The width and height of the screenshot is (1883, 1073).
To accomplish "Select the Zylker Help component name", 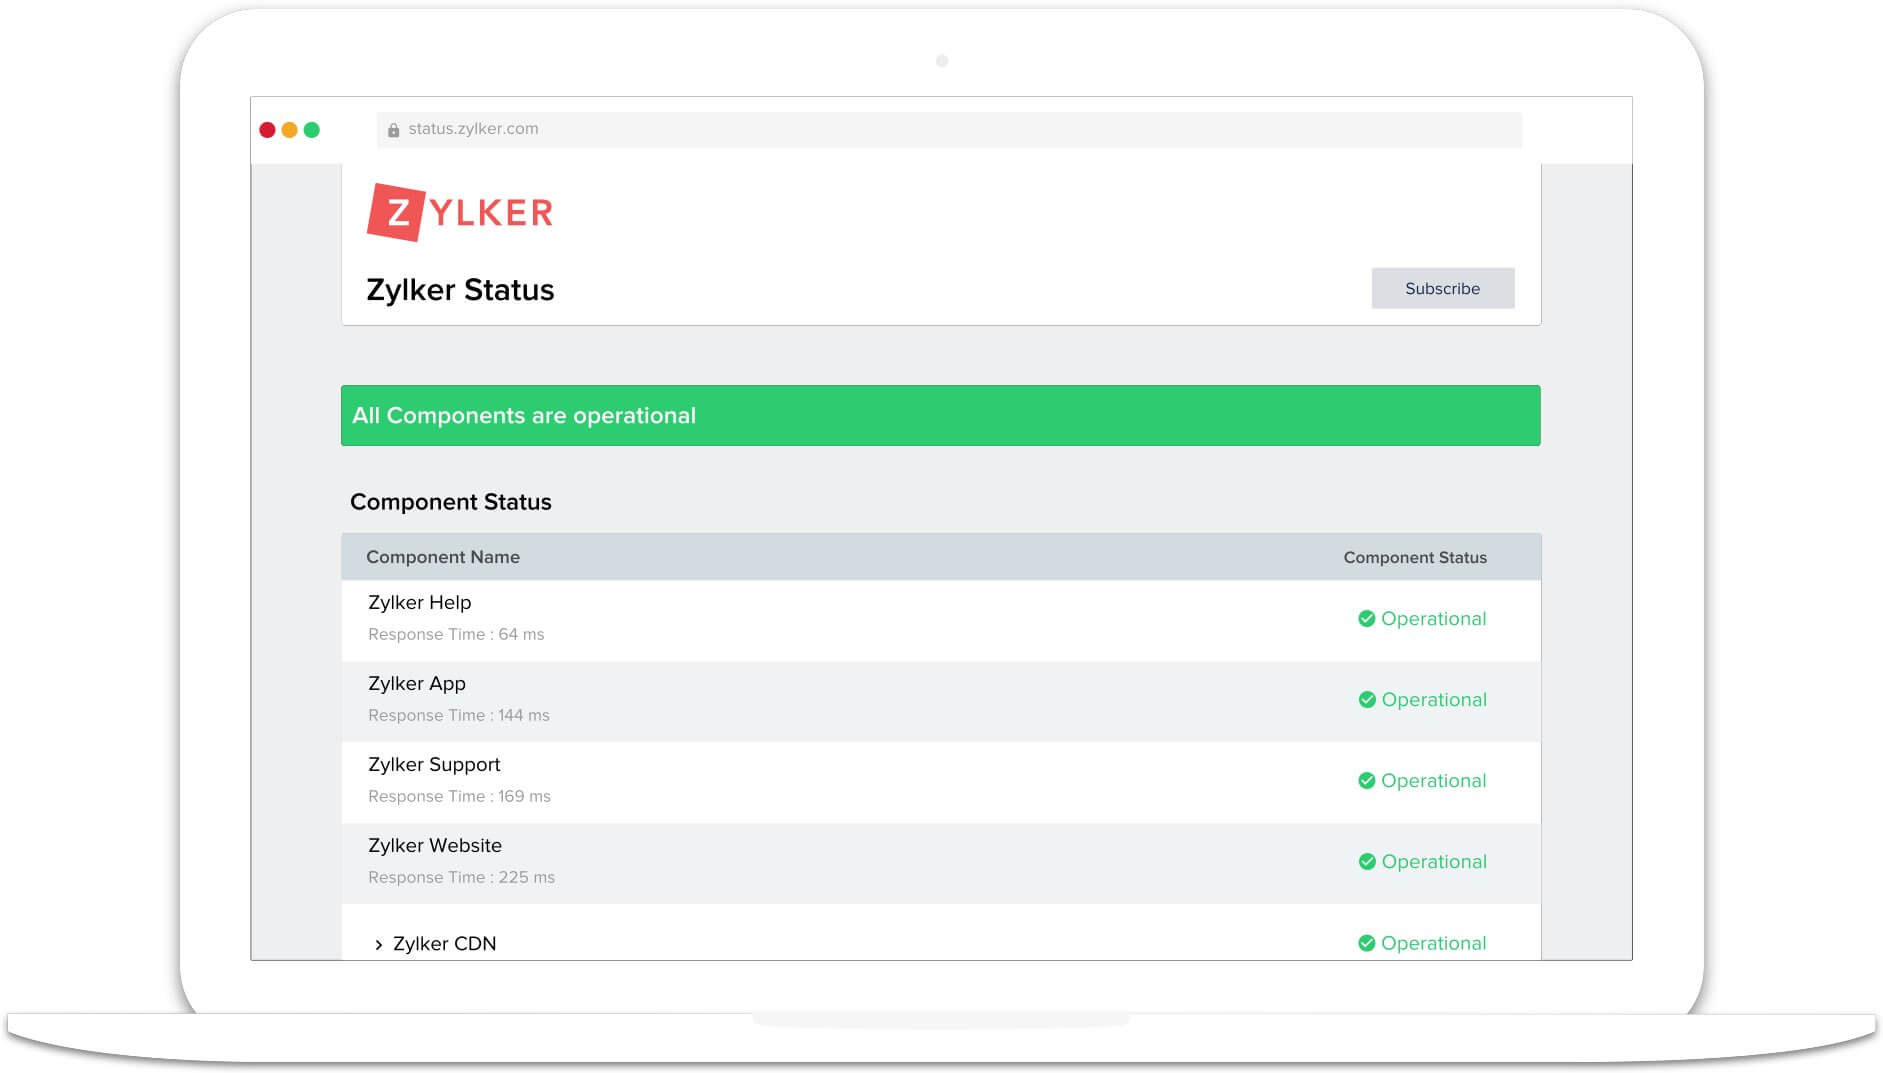I will pyautogui.click(x=419, y=602).
